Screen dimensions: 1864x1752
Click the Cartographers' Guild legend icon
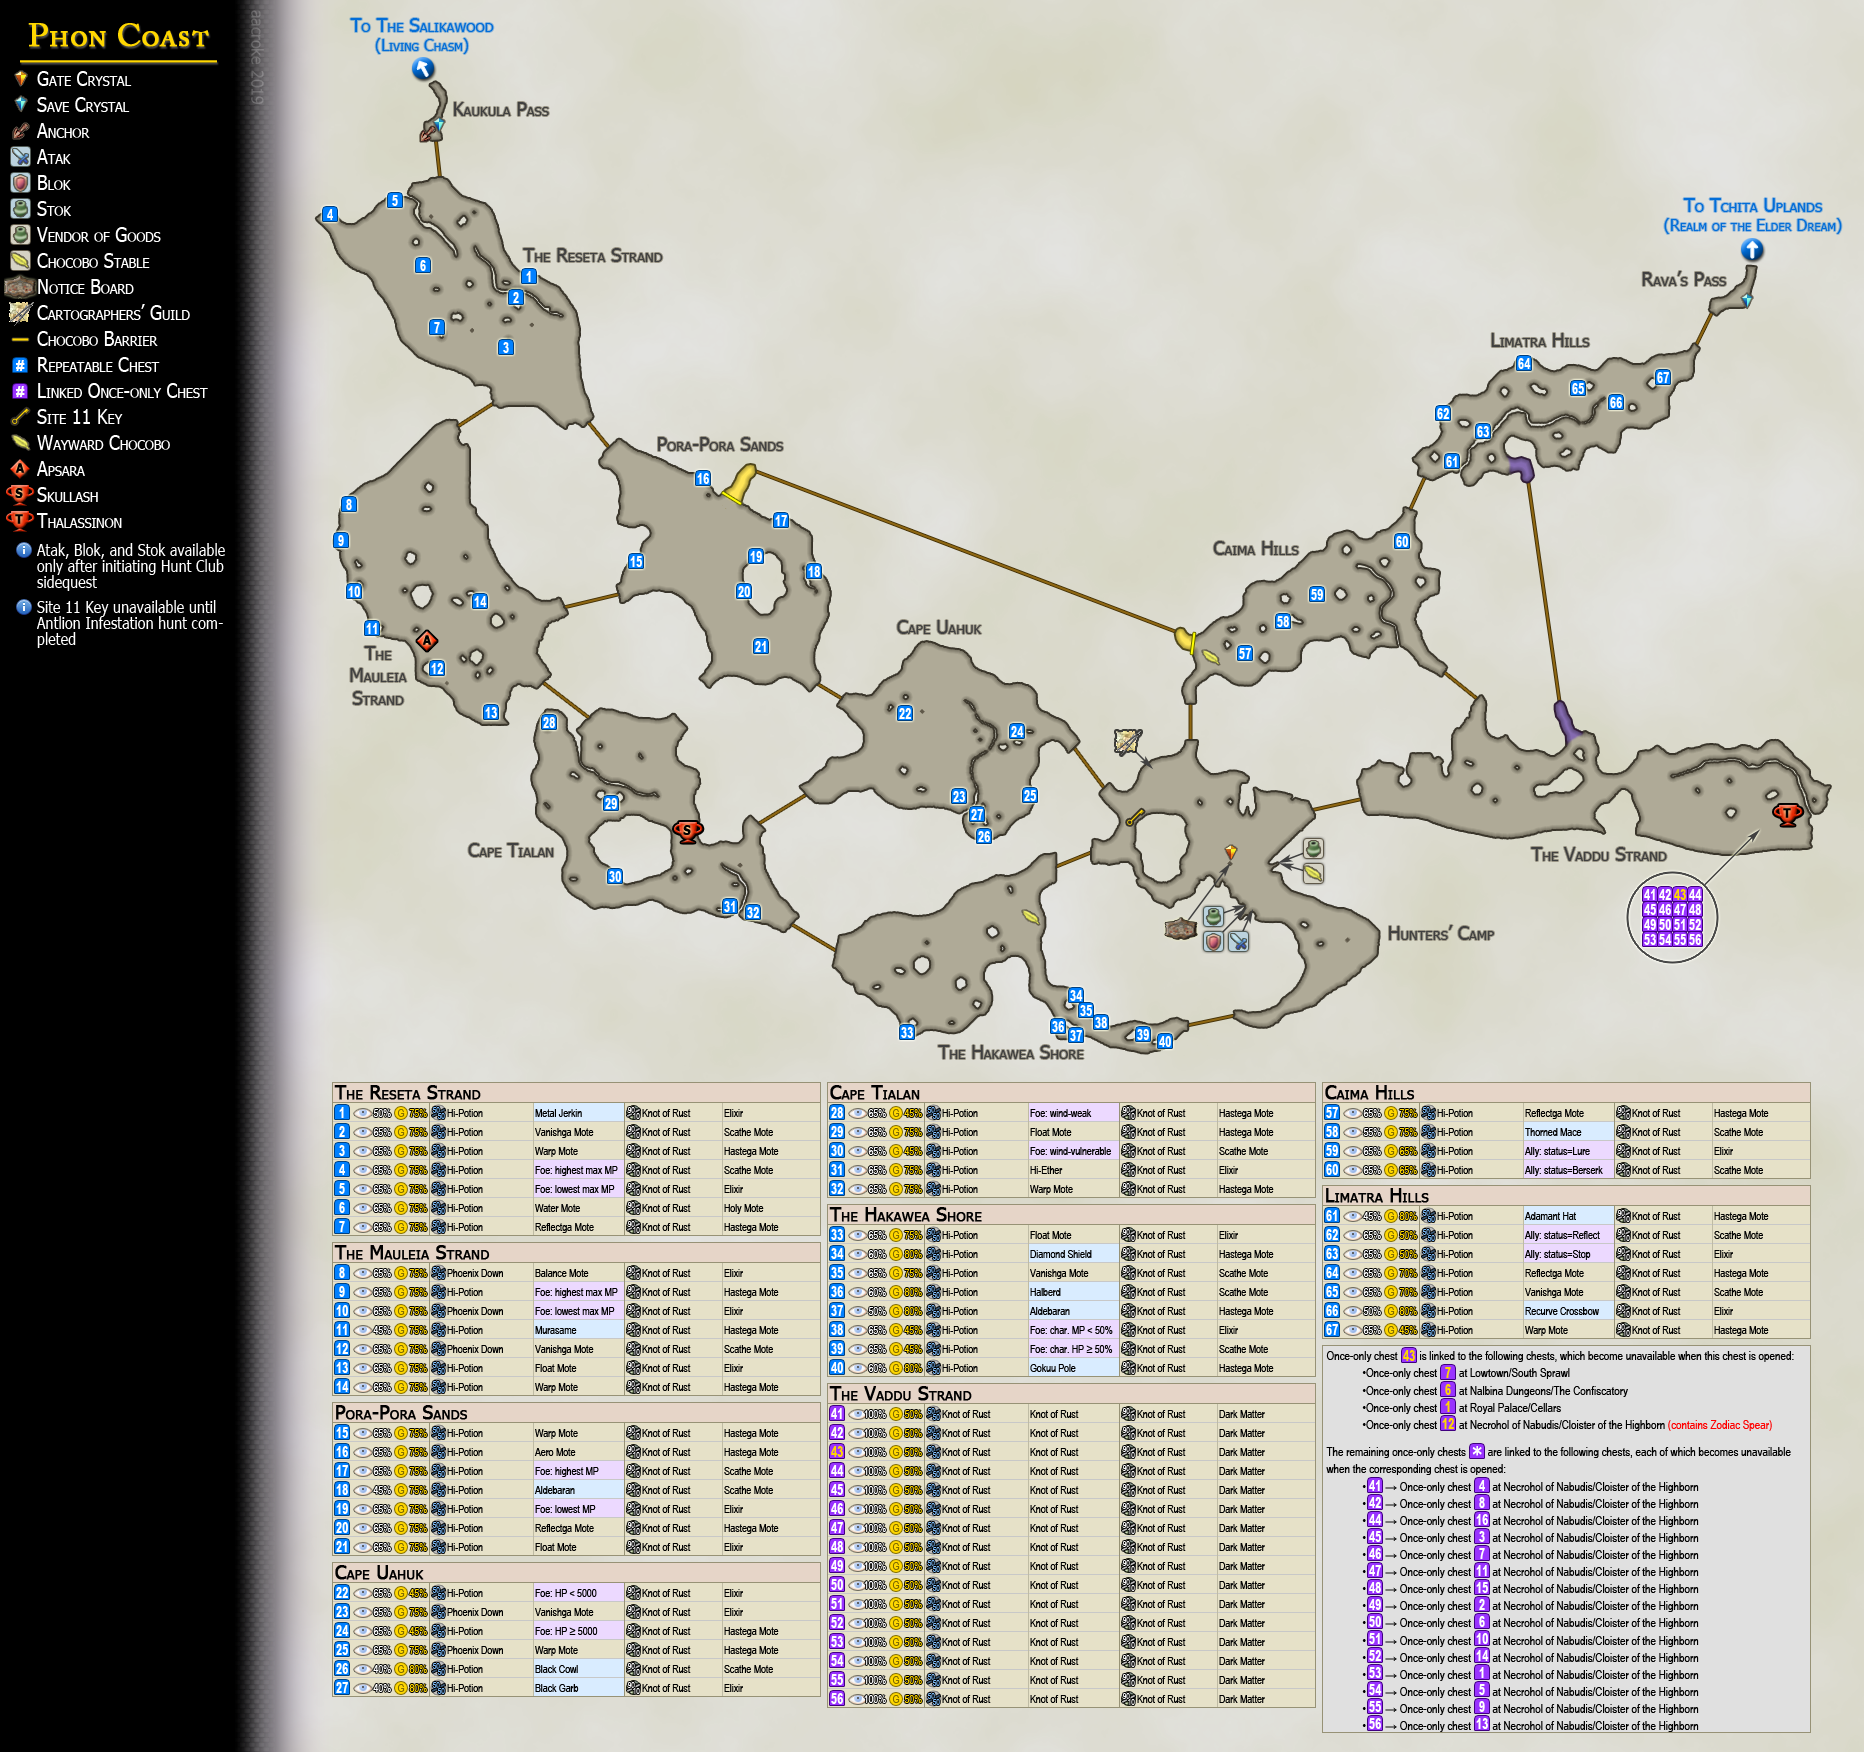20,313
